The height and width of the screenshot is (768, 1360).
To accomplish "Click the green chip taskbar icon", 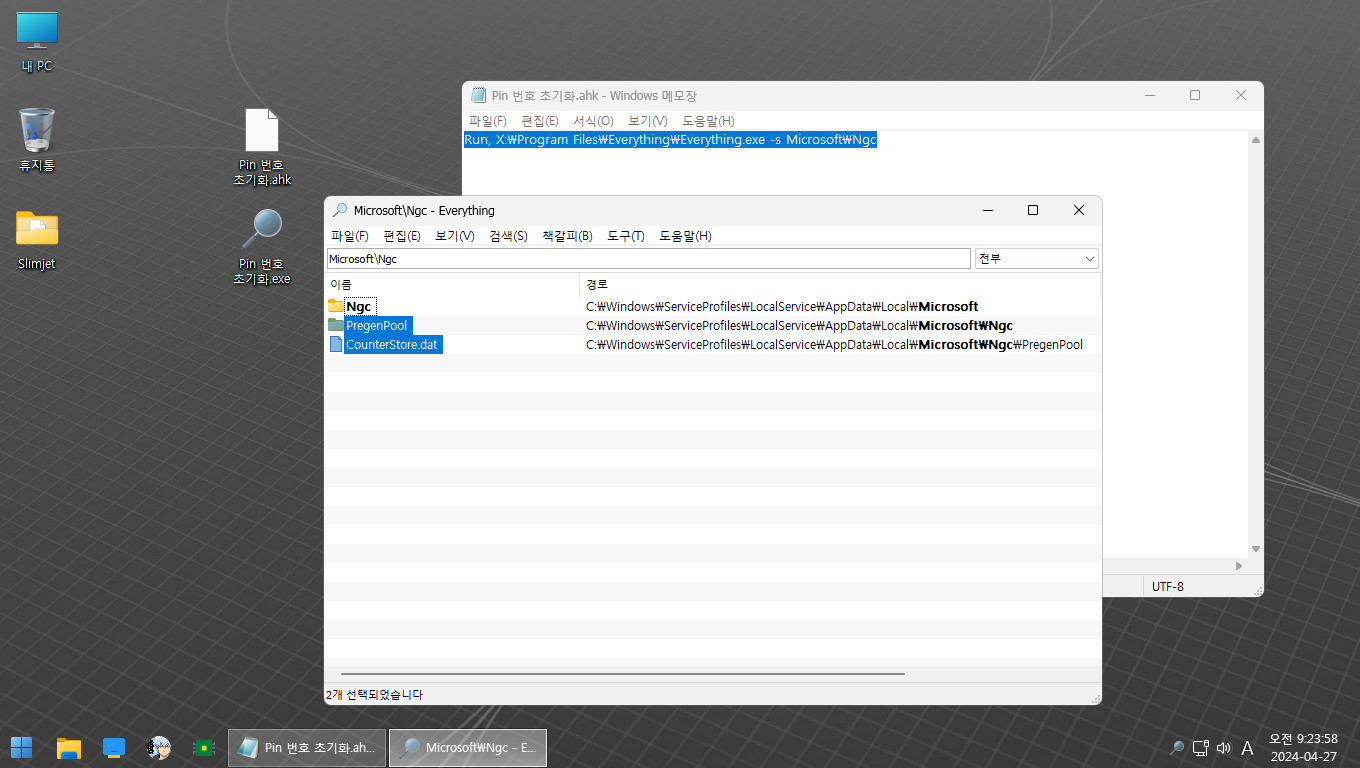I will (204, 747).
